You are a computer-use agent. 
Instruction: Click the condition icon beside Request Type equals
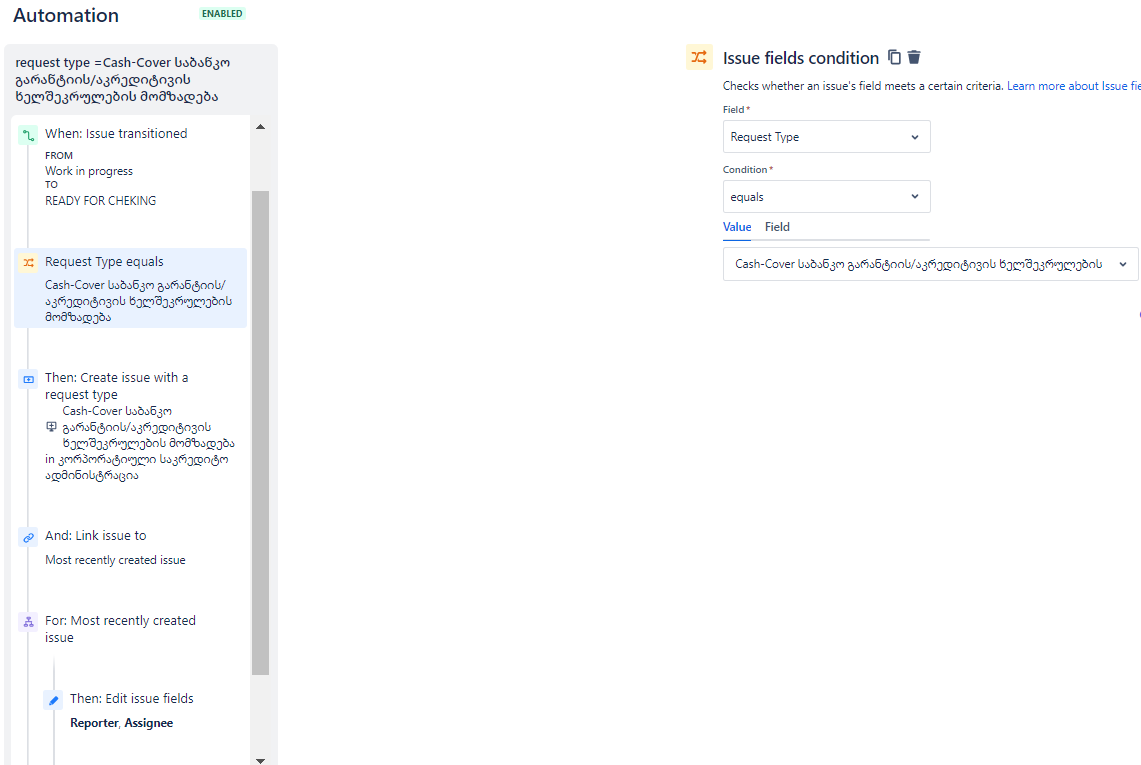pos(27,260)
